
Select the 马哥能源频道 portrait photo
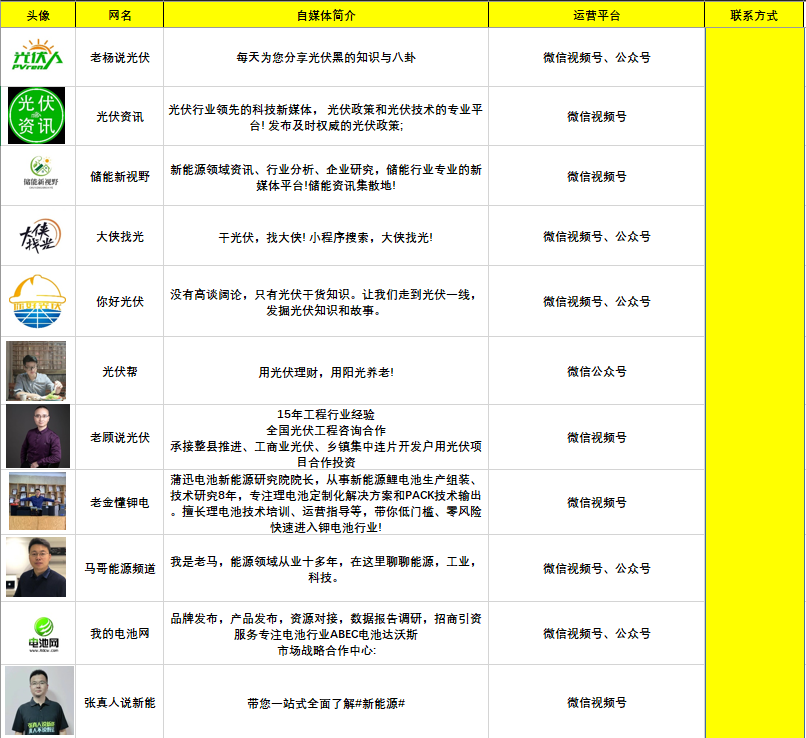point(36,567)
